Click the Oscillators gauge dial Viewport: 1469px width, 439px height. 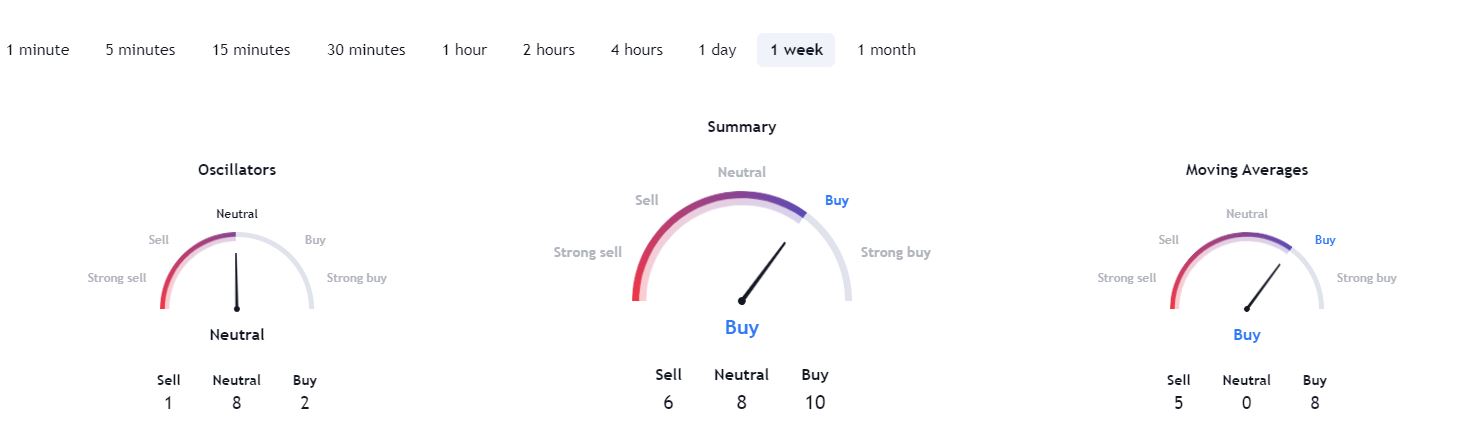coord(237,271)
